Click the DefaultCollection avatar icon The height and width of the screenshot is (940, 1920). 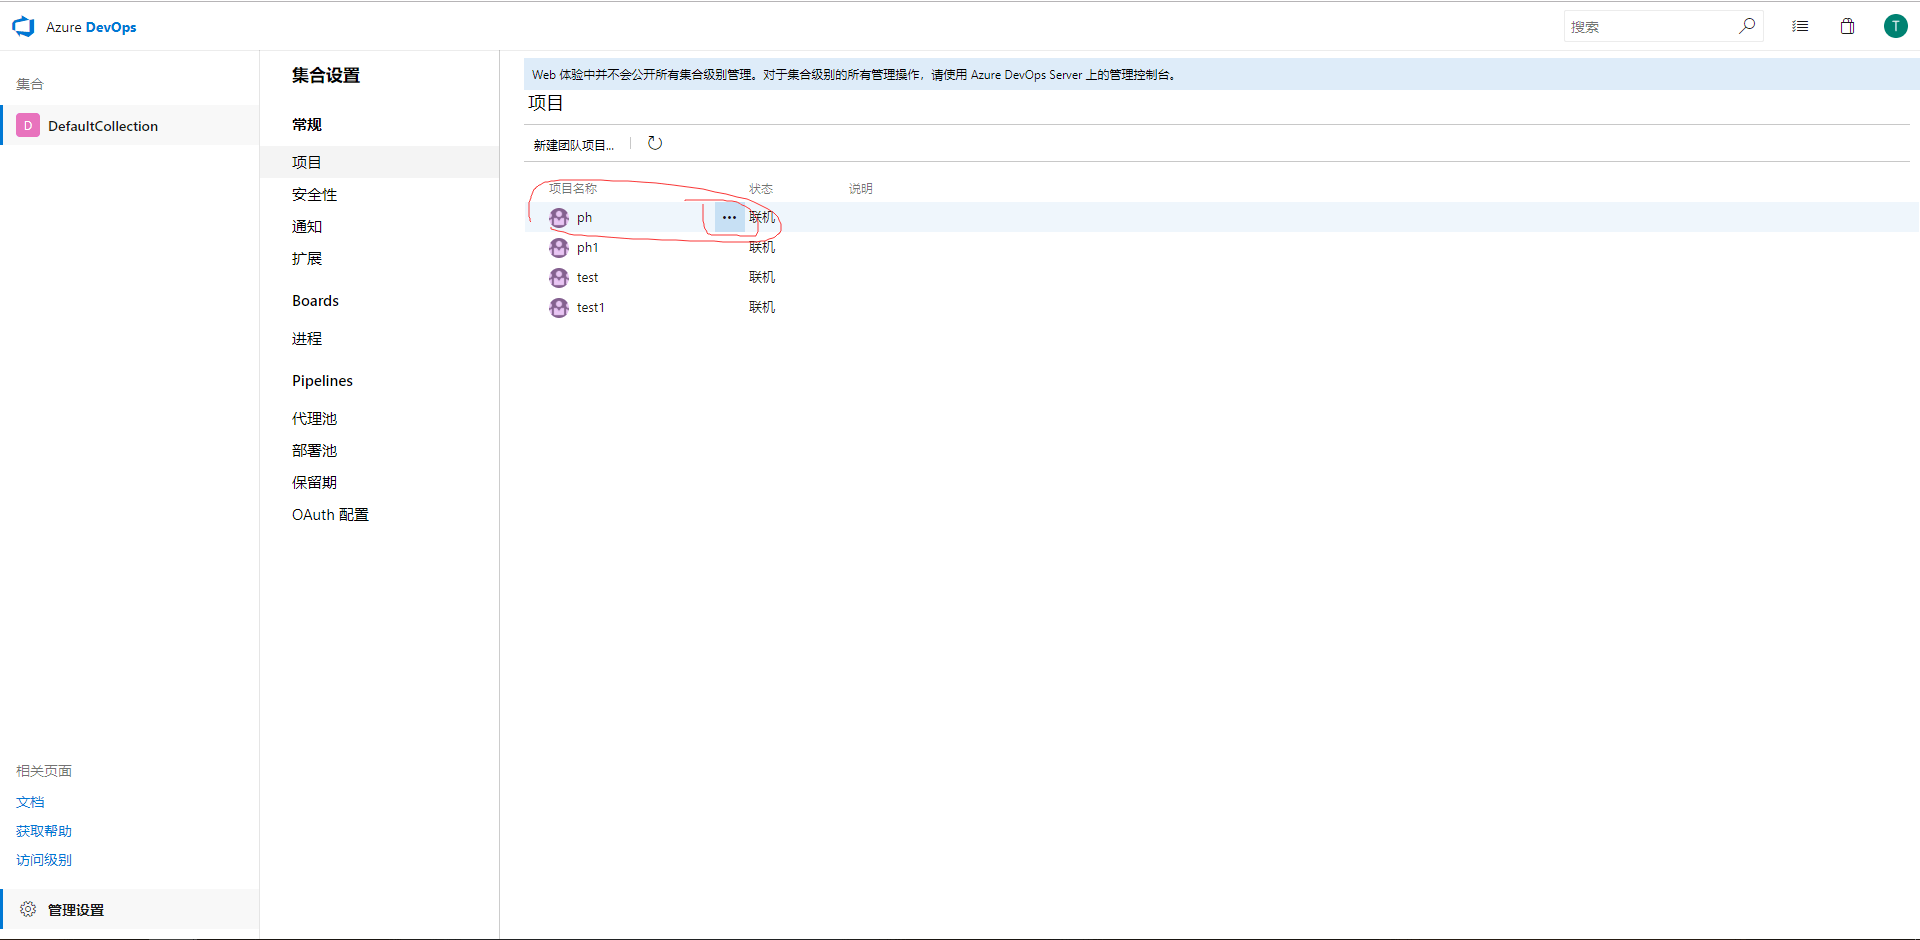pos(28,126)
